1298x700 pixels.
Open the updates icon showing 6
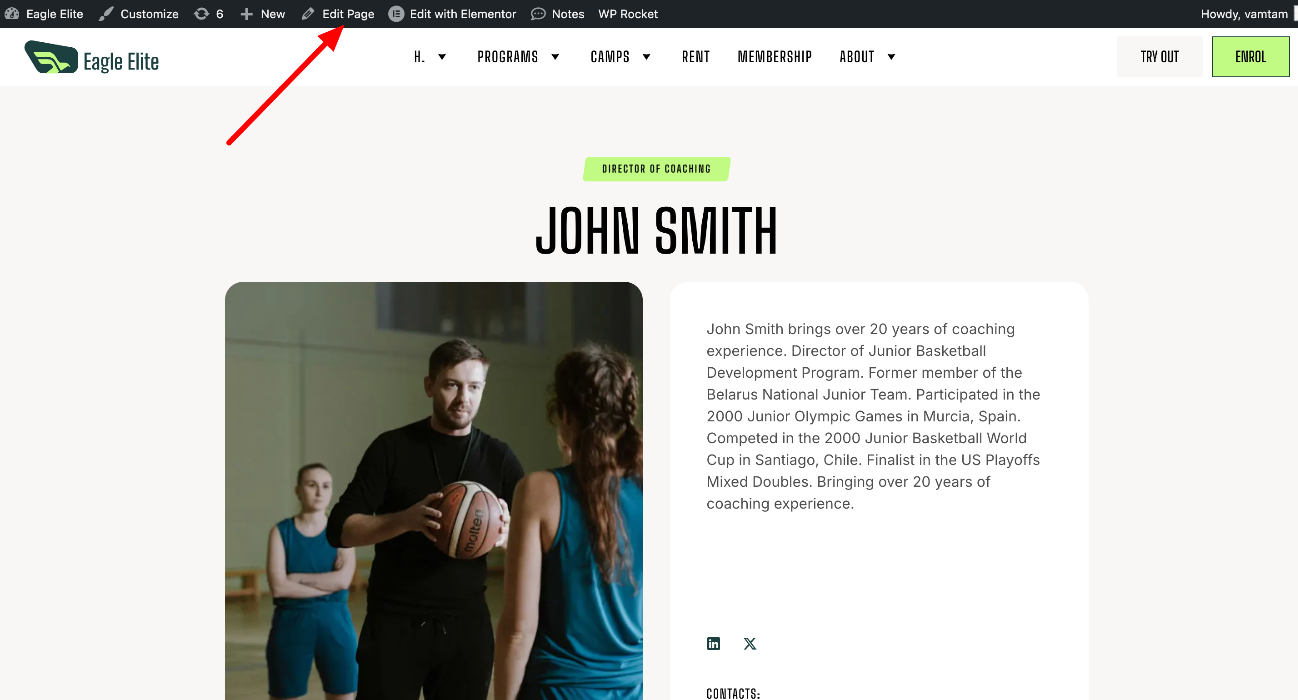tap(202, 14)
